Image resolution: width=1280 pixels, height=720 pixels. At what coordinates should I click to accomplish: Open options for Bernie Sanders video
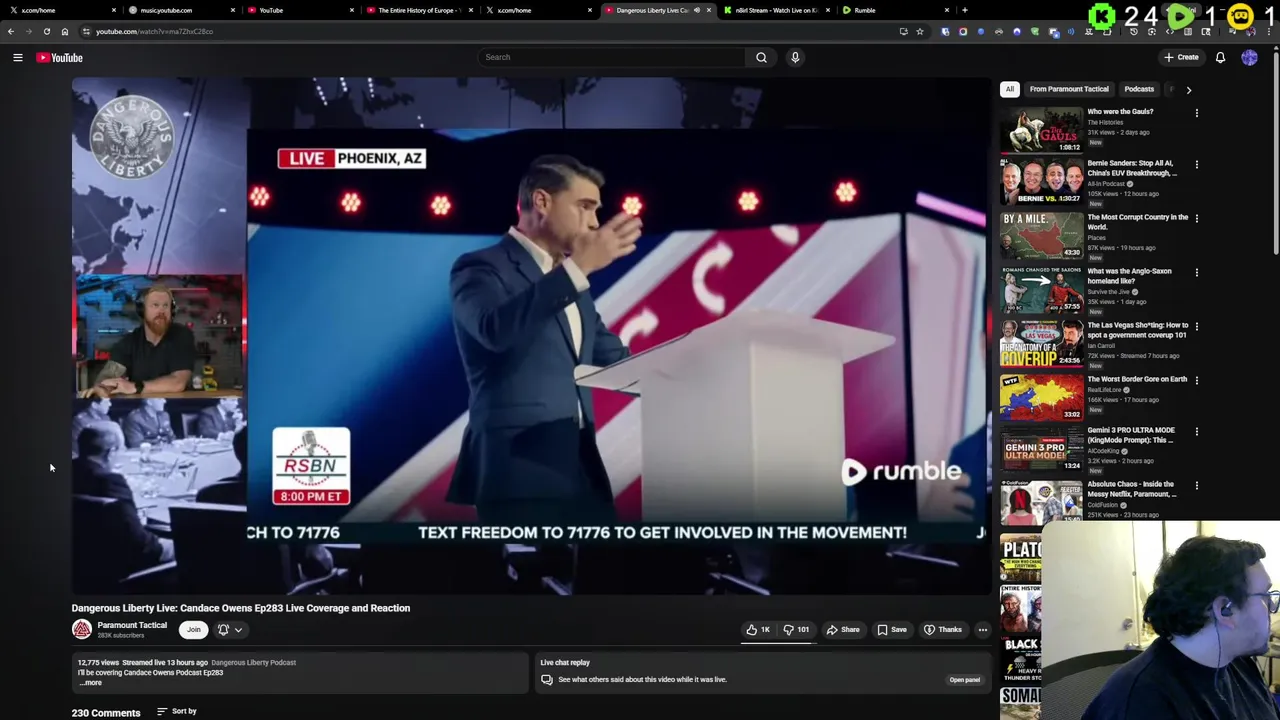click(1196, 165)
